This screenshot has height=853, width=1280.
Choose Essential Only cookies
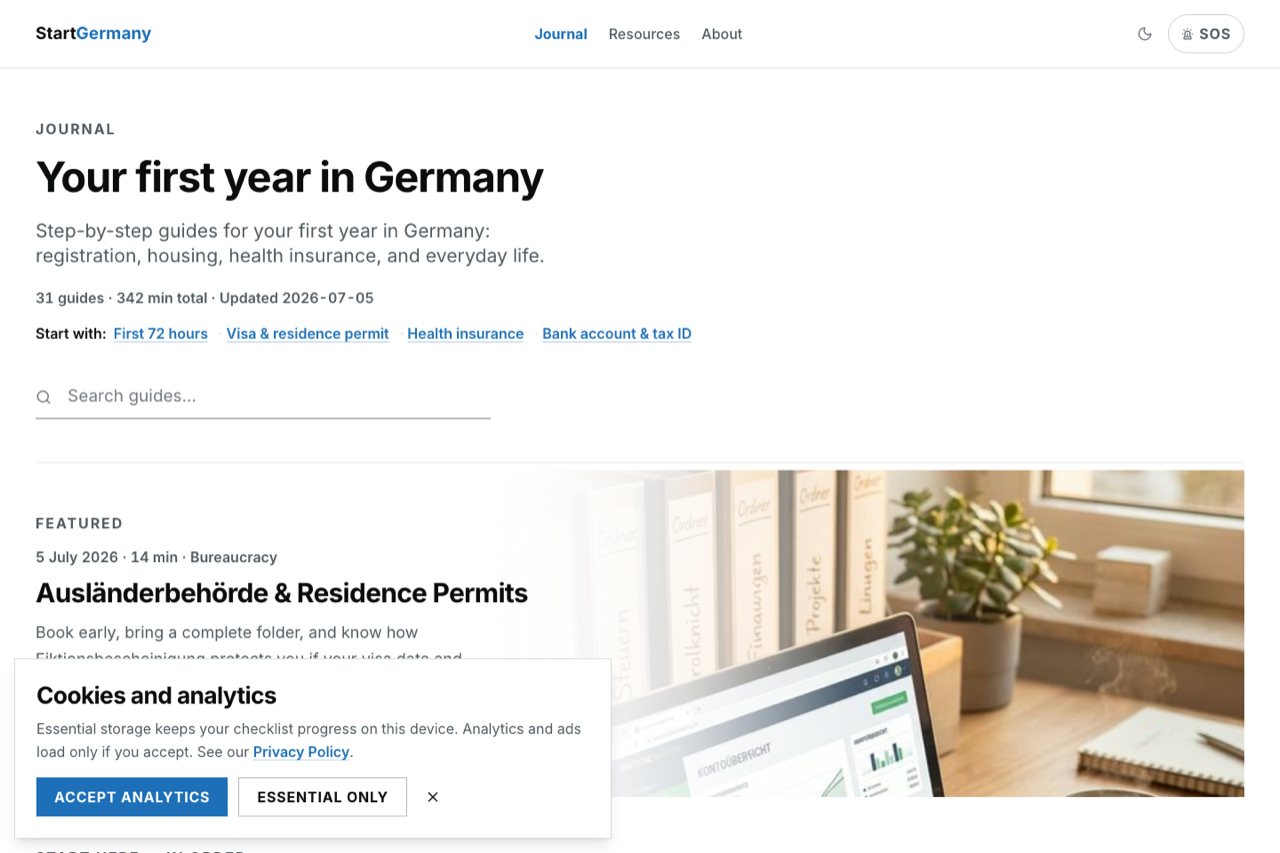(322, 797)
